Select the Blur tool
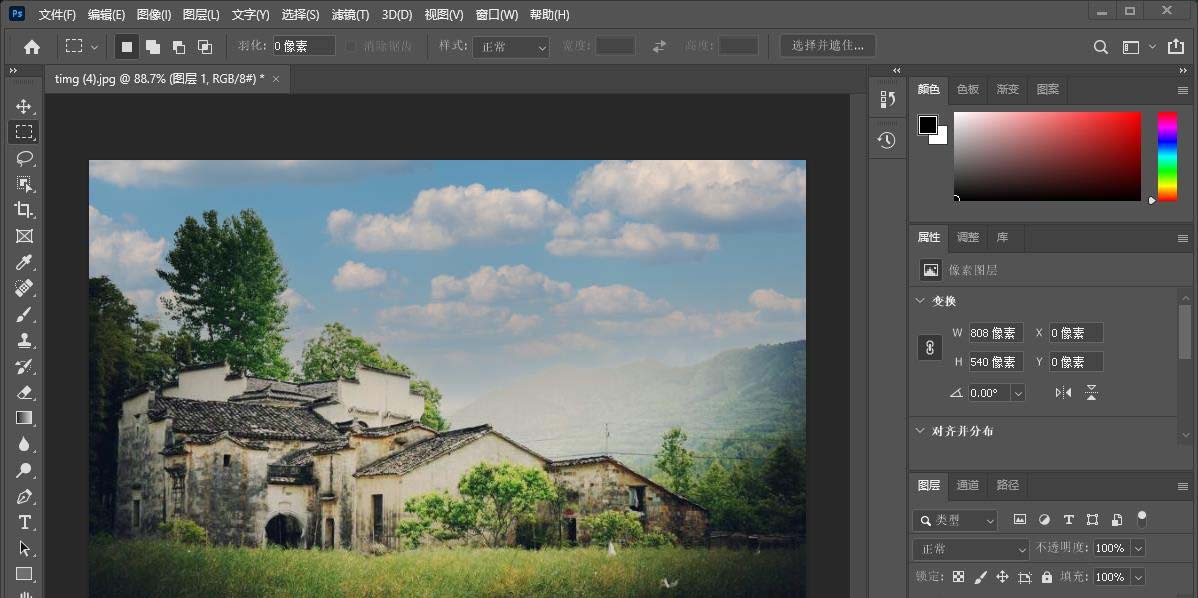This screenshot has width=1198, height=598. 24,444
